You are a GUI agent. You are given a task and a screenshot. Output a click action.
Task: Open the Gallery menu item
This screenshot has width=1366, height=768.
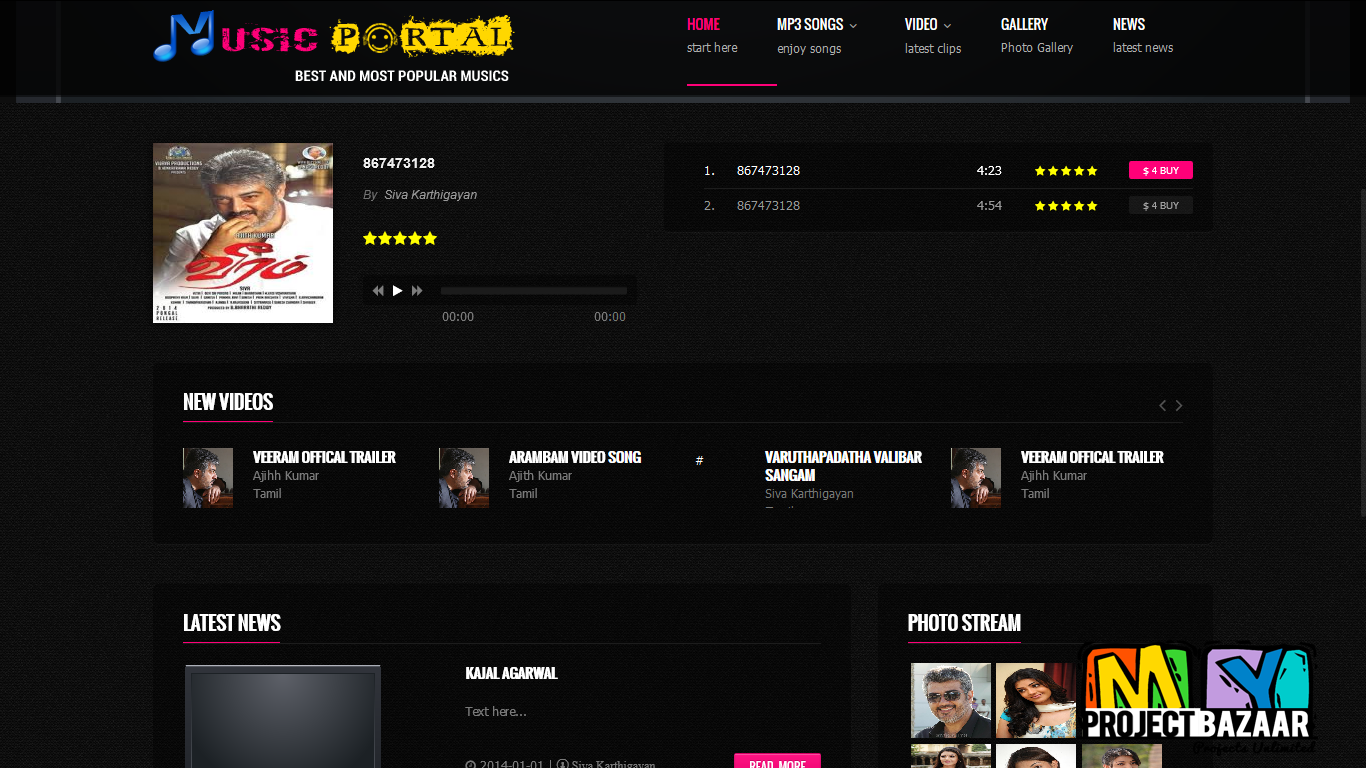click(1024, 25)
